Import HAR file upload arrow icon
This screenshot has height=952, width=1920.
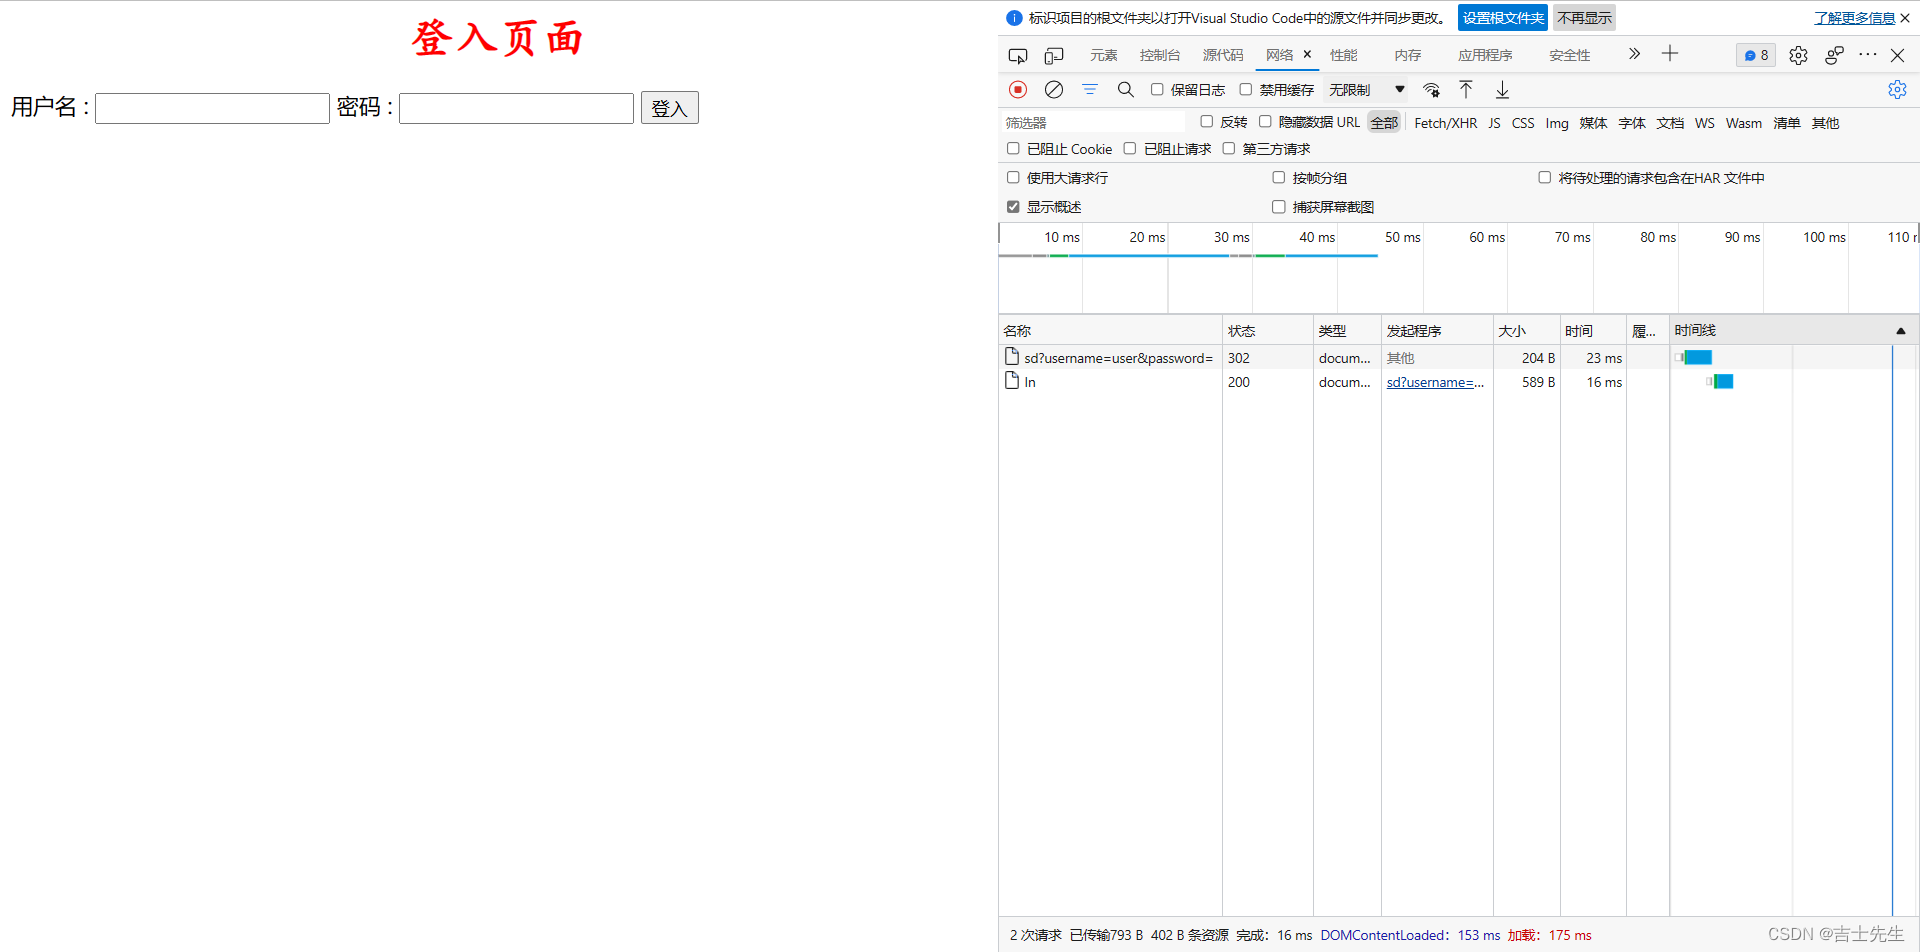[x=1466, y=90]
